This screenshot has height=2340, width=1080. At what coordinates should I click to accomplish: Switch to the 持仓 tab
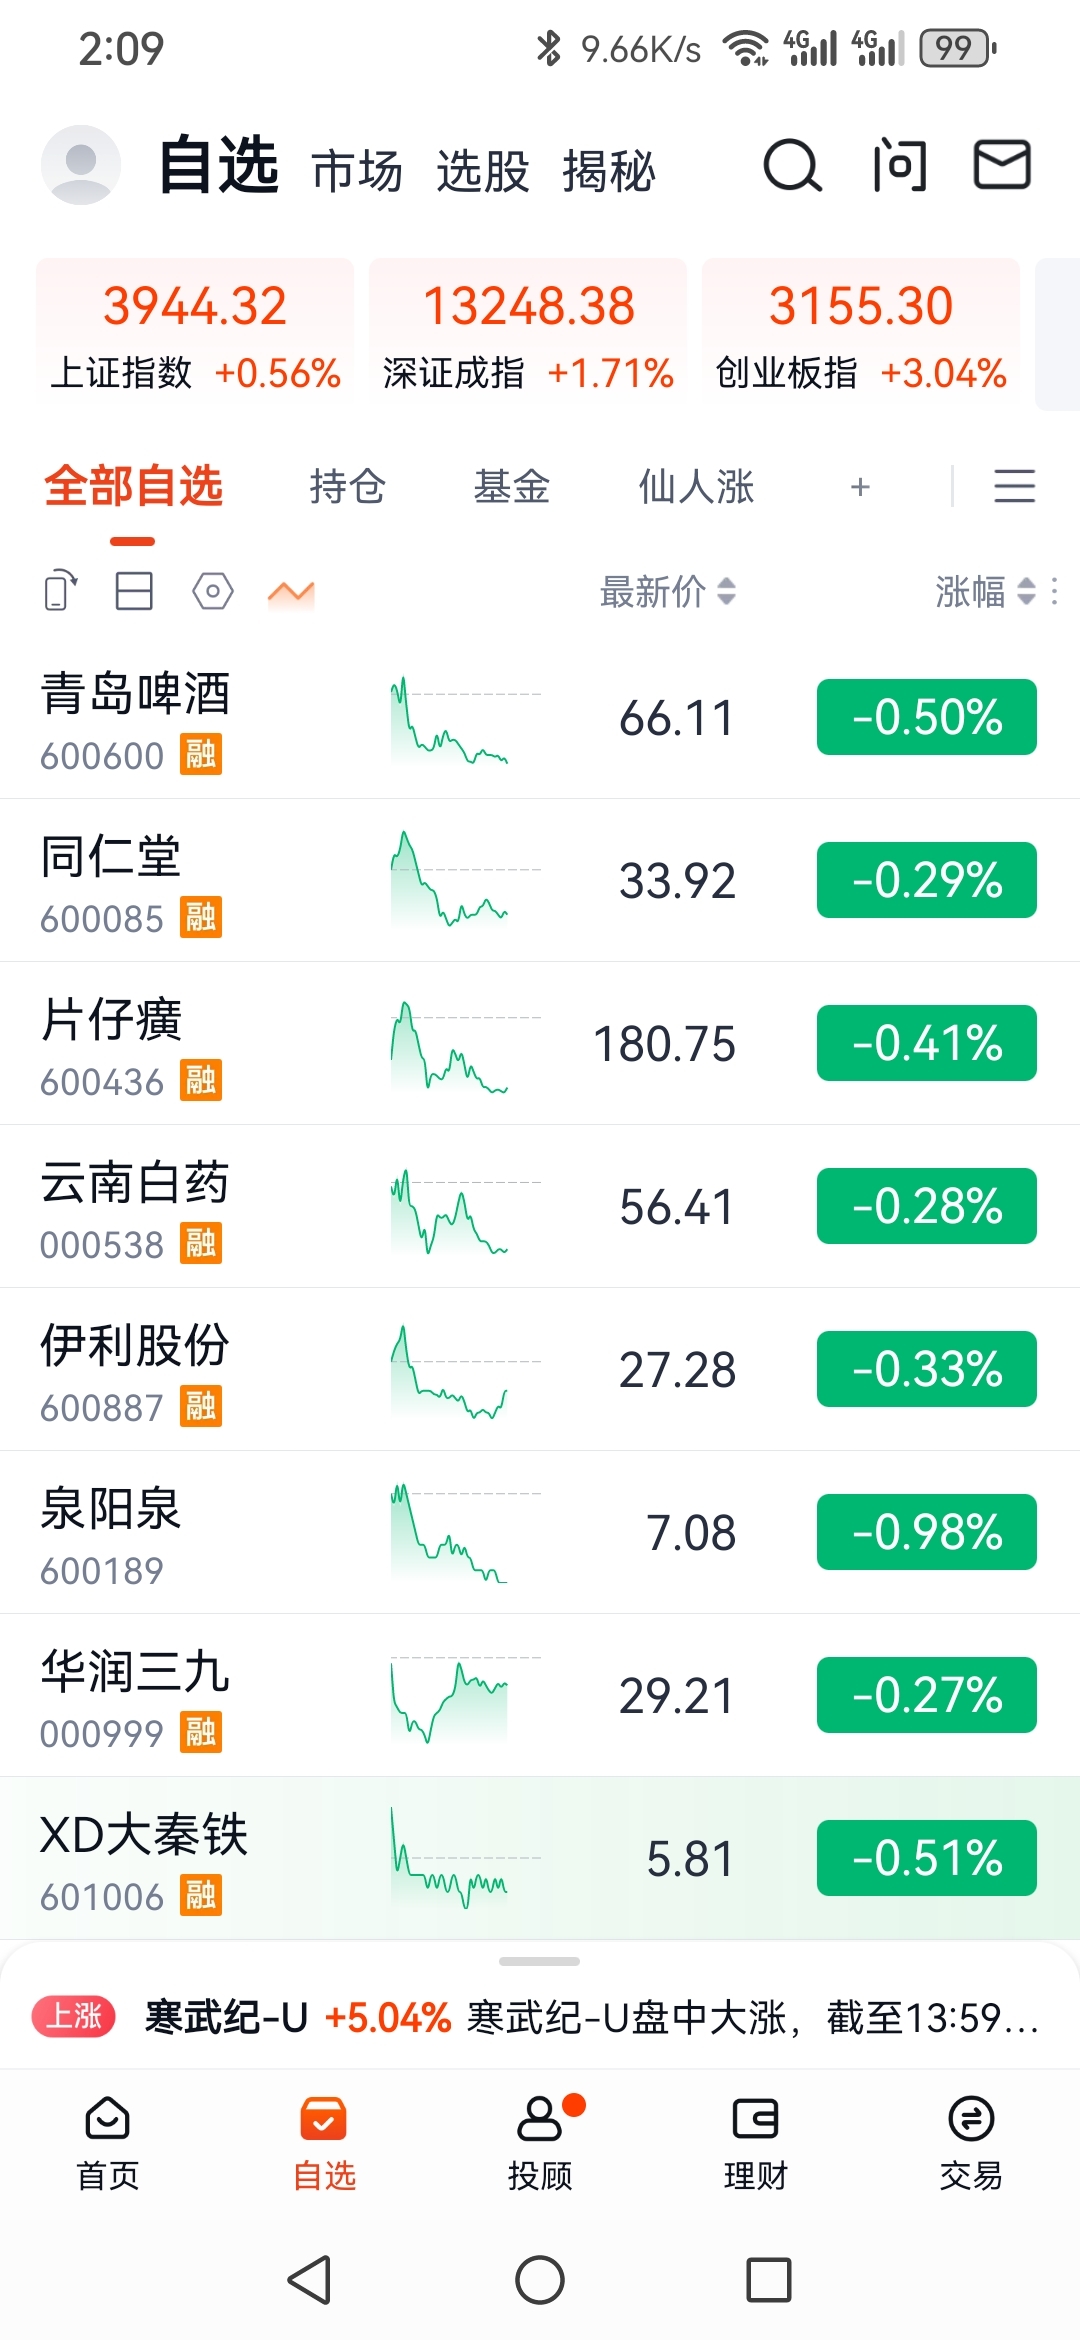347,487
